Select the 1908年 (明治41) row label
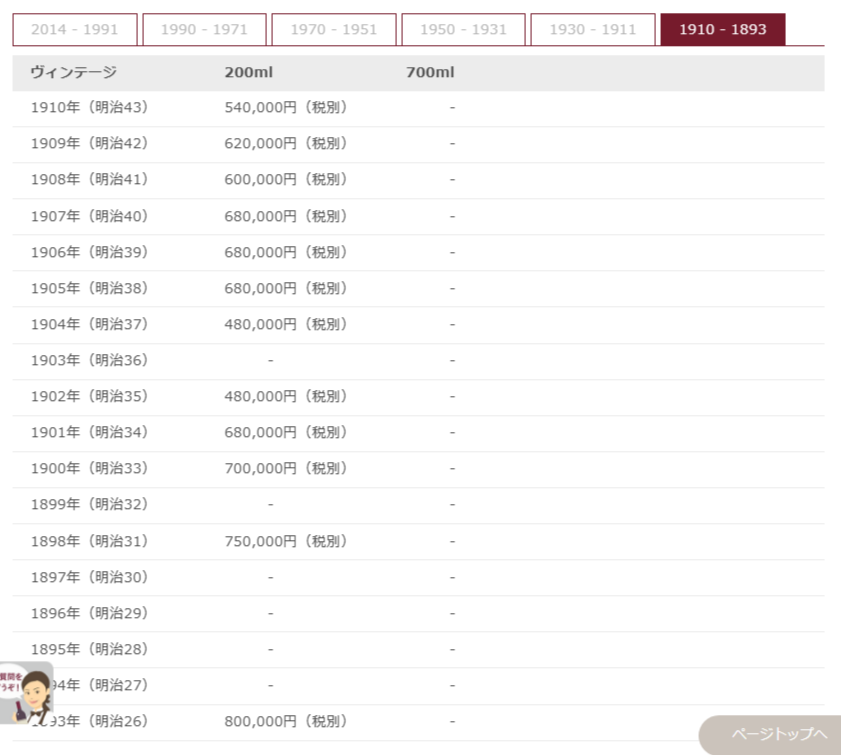The image size is (841, 755). 89,180
